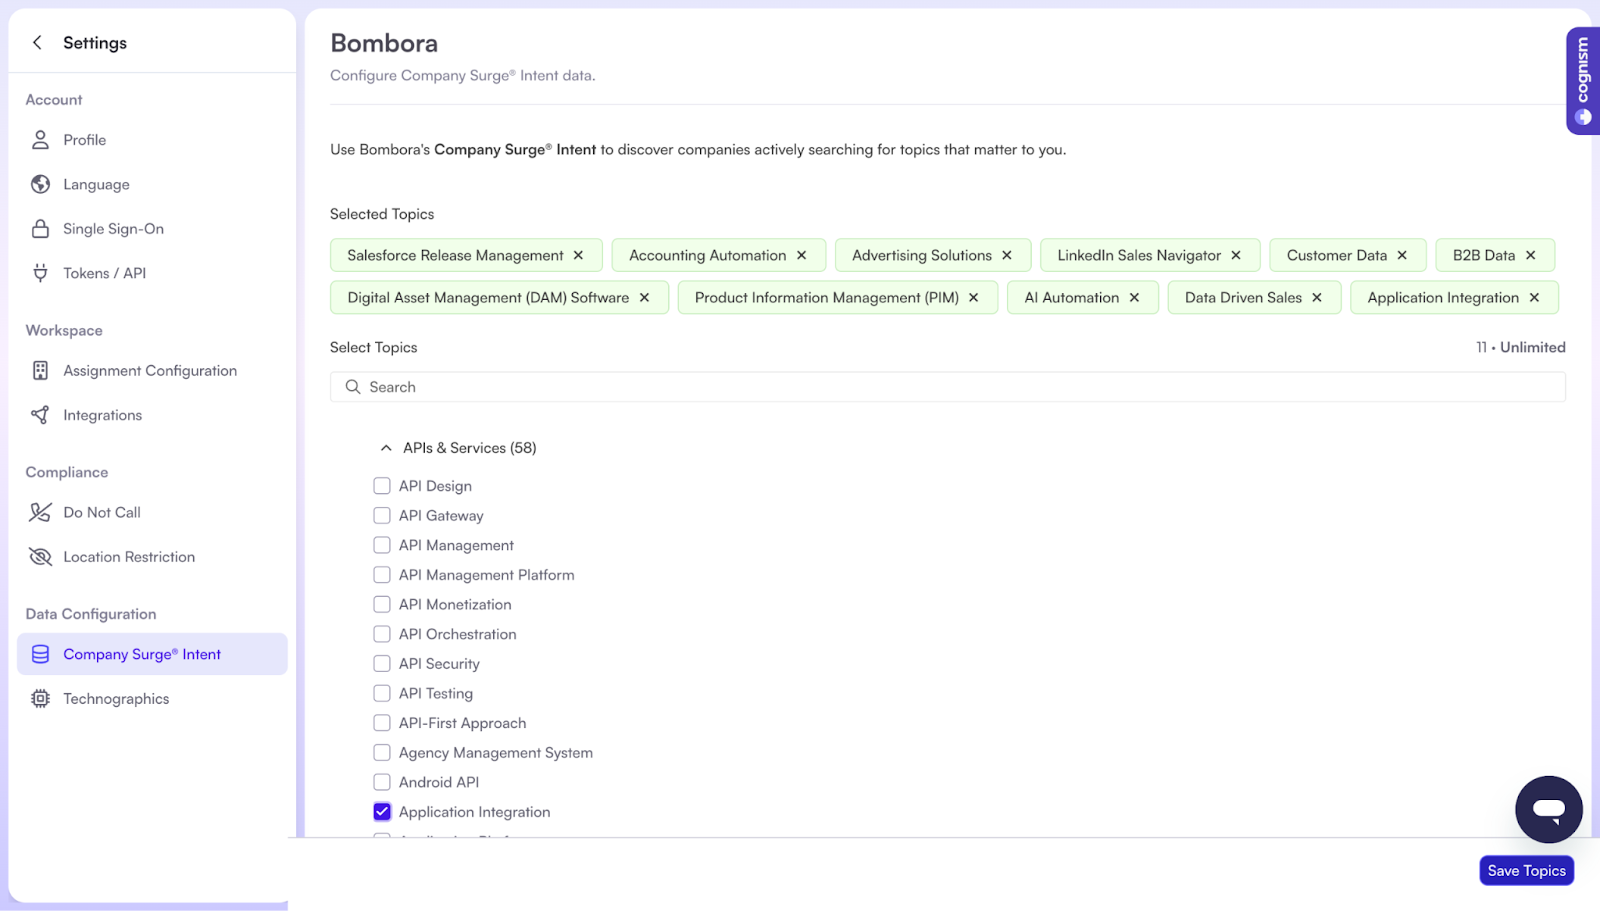
Task: Remove the Data Driven Sales chip
Action: pyautogui.click(x=1317, y=298)
